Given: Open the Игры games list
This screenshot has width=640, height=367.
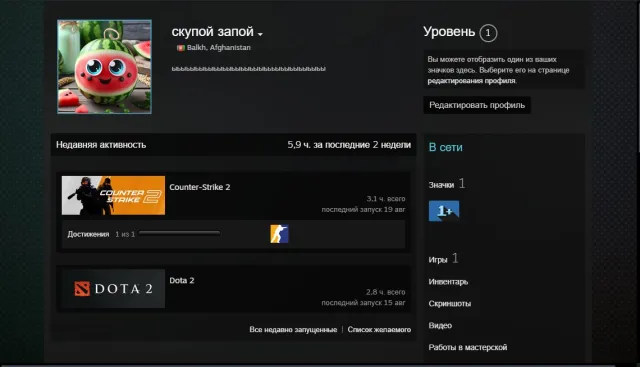Looking at the screenshot, I should pos(438,260).
